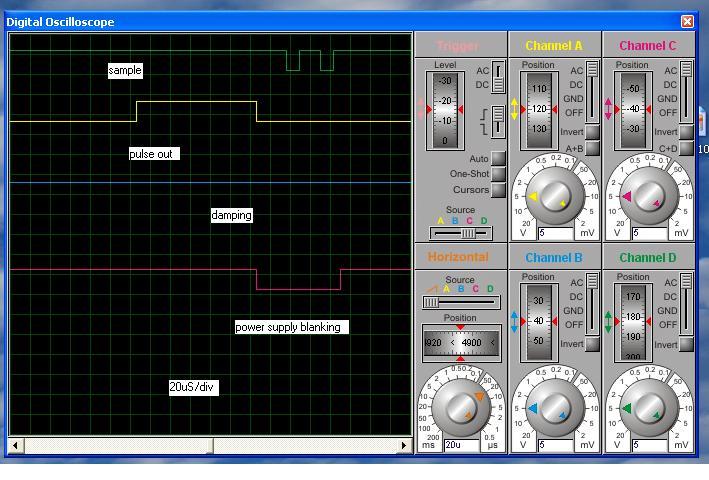Screen dimensions: 709x480
Task: Click Channel B Position thumbwheel
Action: [x=539, y=323]
